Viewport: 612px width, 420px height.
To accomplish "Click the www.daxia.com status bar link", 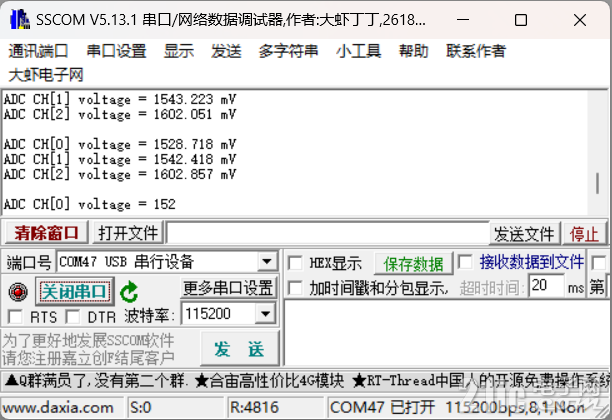I will pos(58,408).
